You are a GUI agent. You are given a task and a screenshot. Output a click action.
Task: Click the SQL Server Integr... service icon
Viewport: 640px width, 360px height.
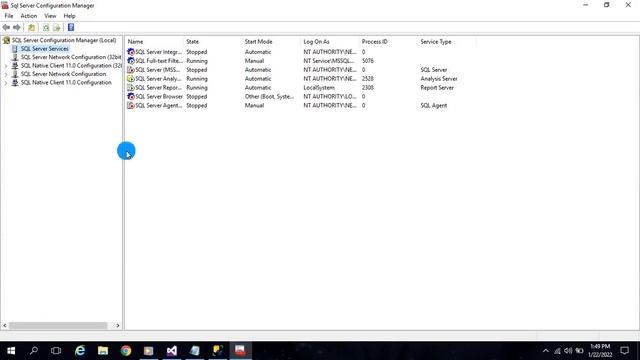(x=131, y=52)
